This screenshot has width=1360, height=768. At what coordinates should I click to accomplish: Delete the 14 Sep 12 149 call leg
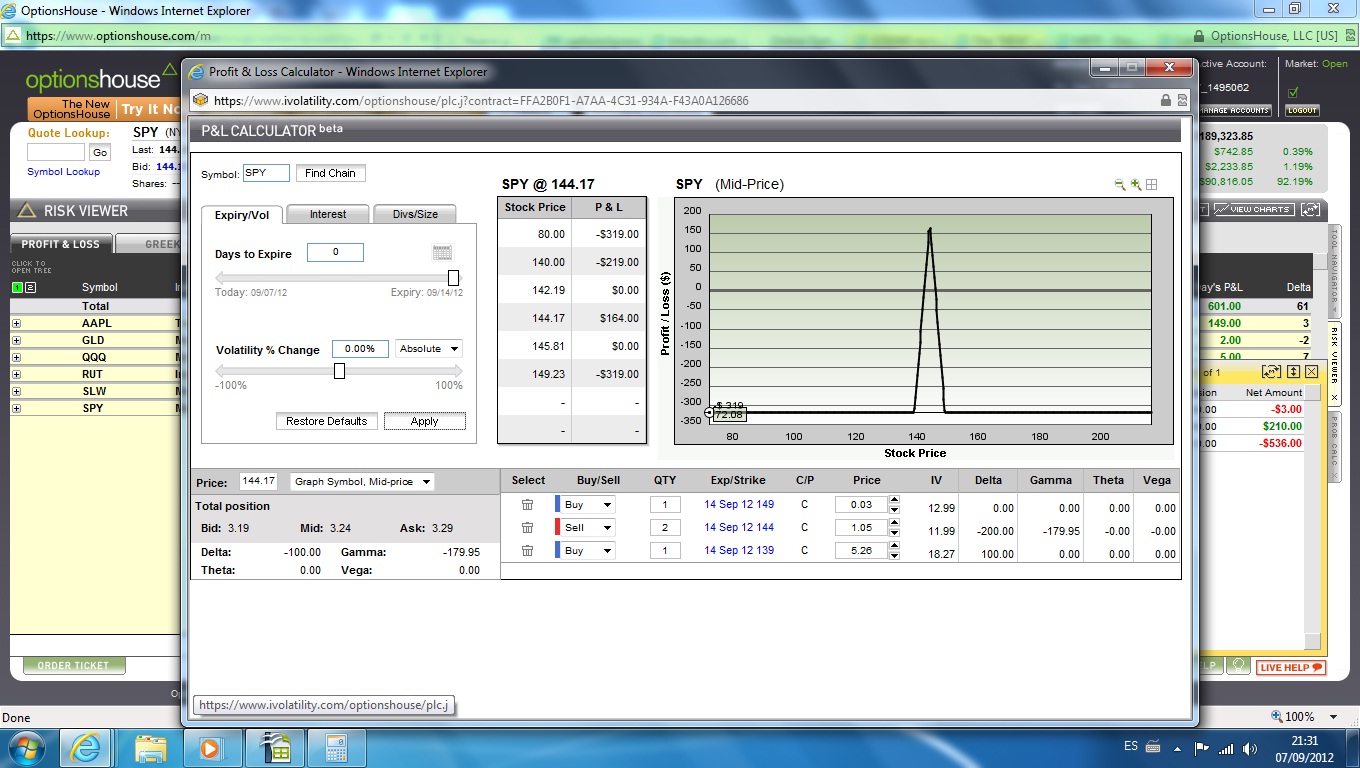528,505
